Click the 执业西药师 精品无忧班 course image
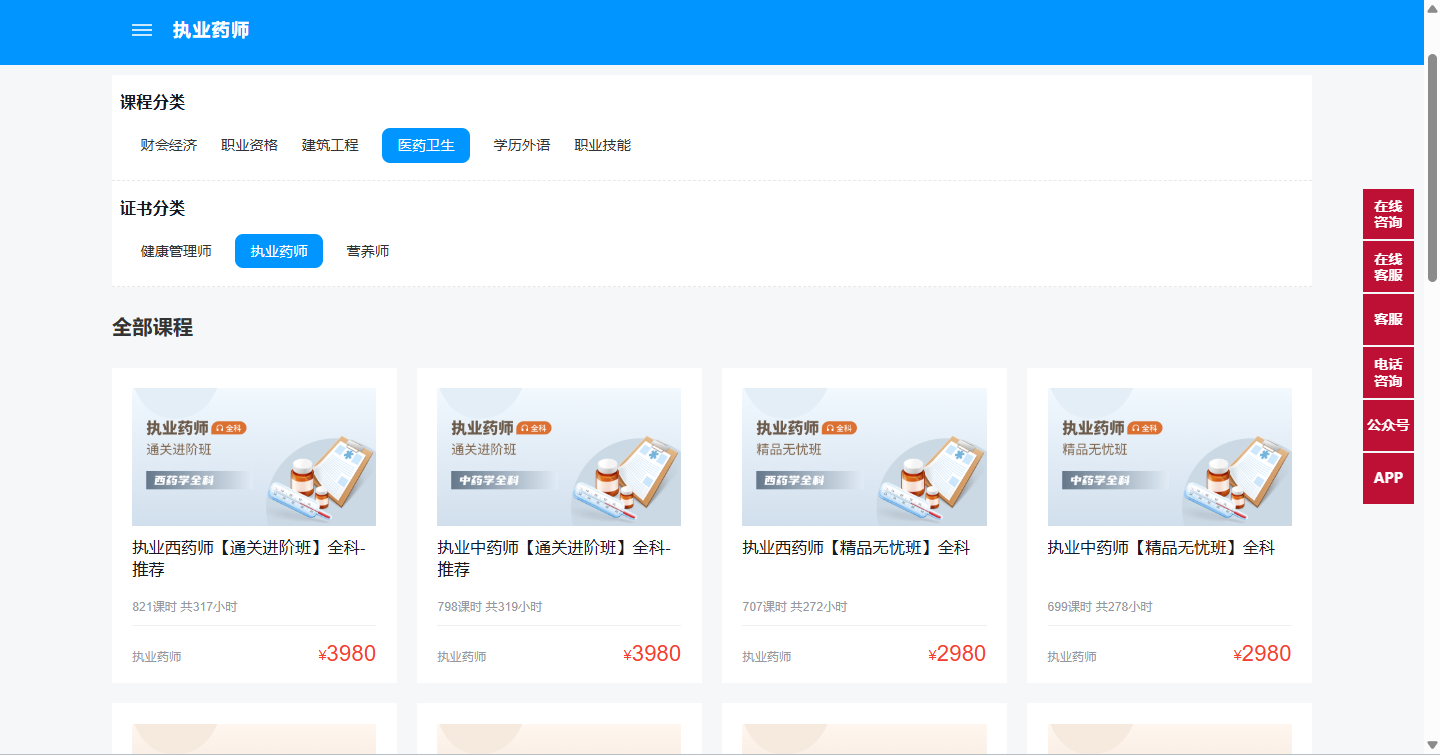Screen dimensions: 1440x755 (x=864, y=457)
